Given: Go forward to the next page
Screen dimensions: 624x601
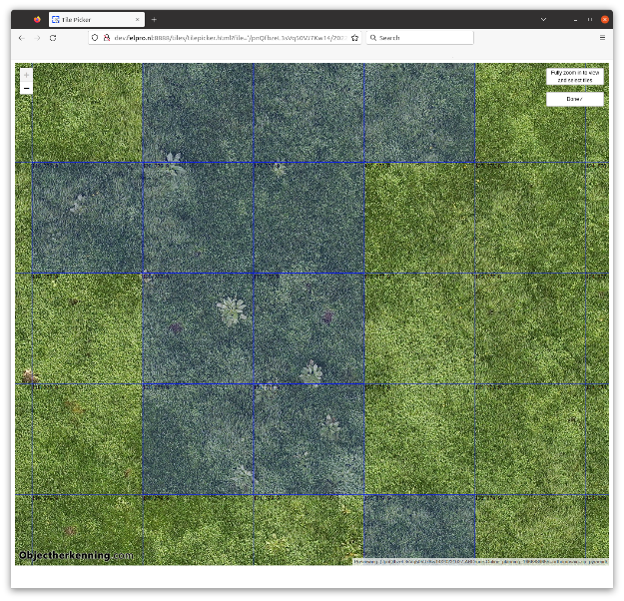Looking at the screenshot, I should pos(37,37).
